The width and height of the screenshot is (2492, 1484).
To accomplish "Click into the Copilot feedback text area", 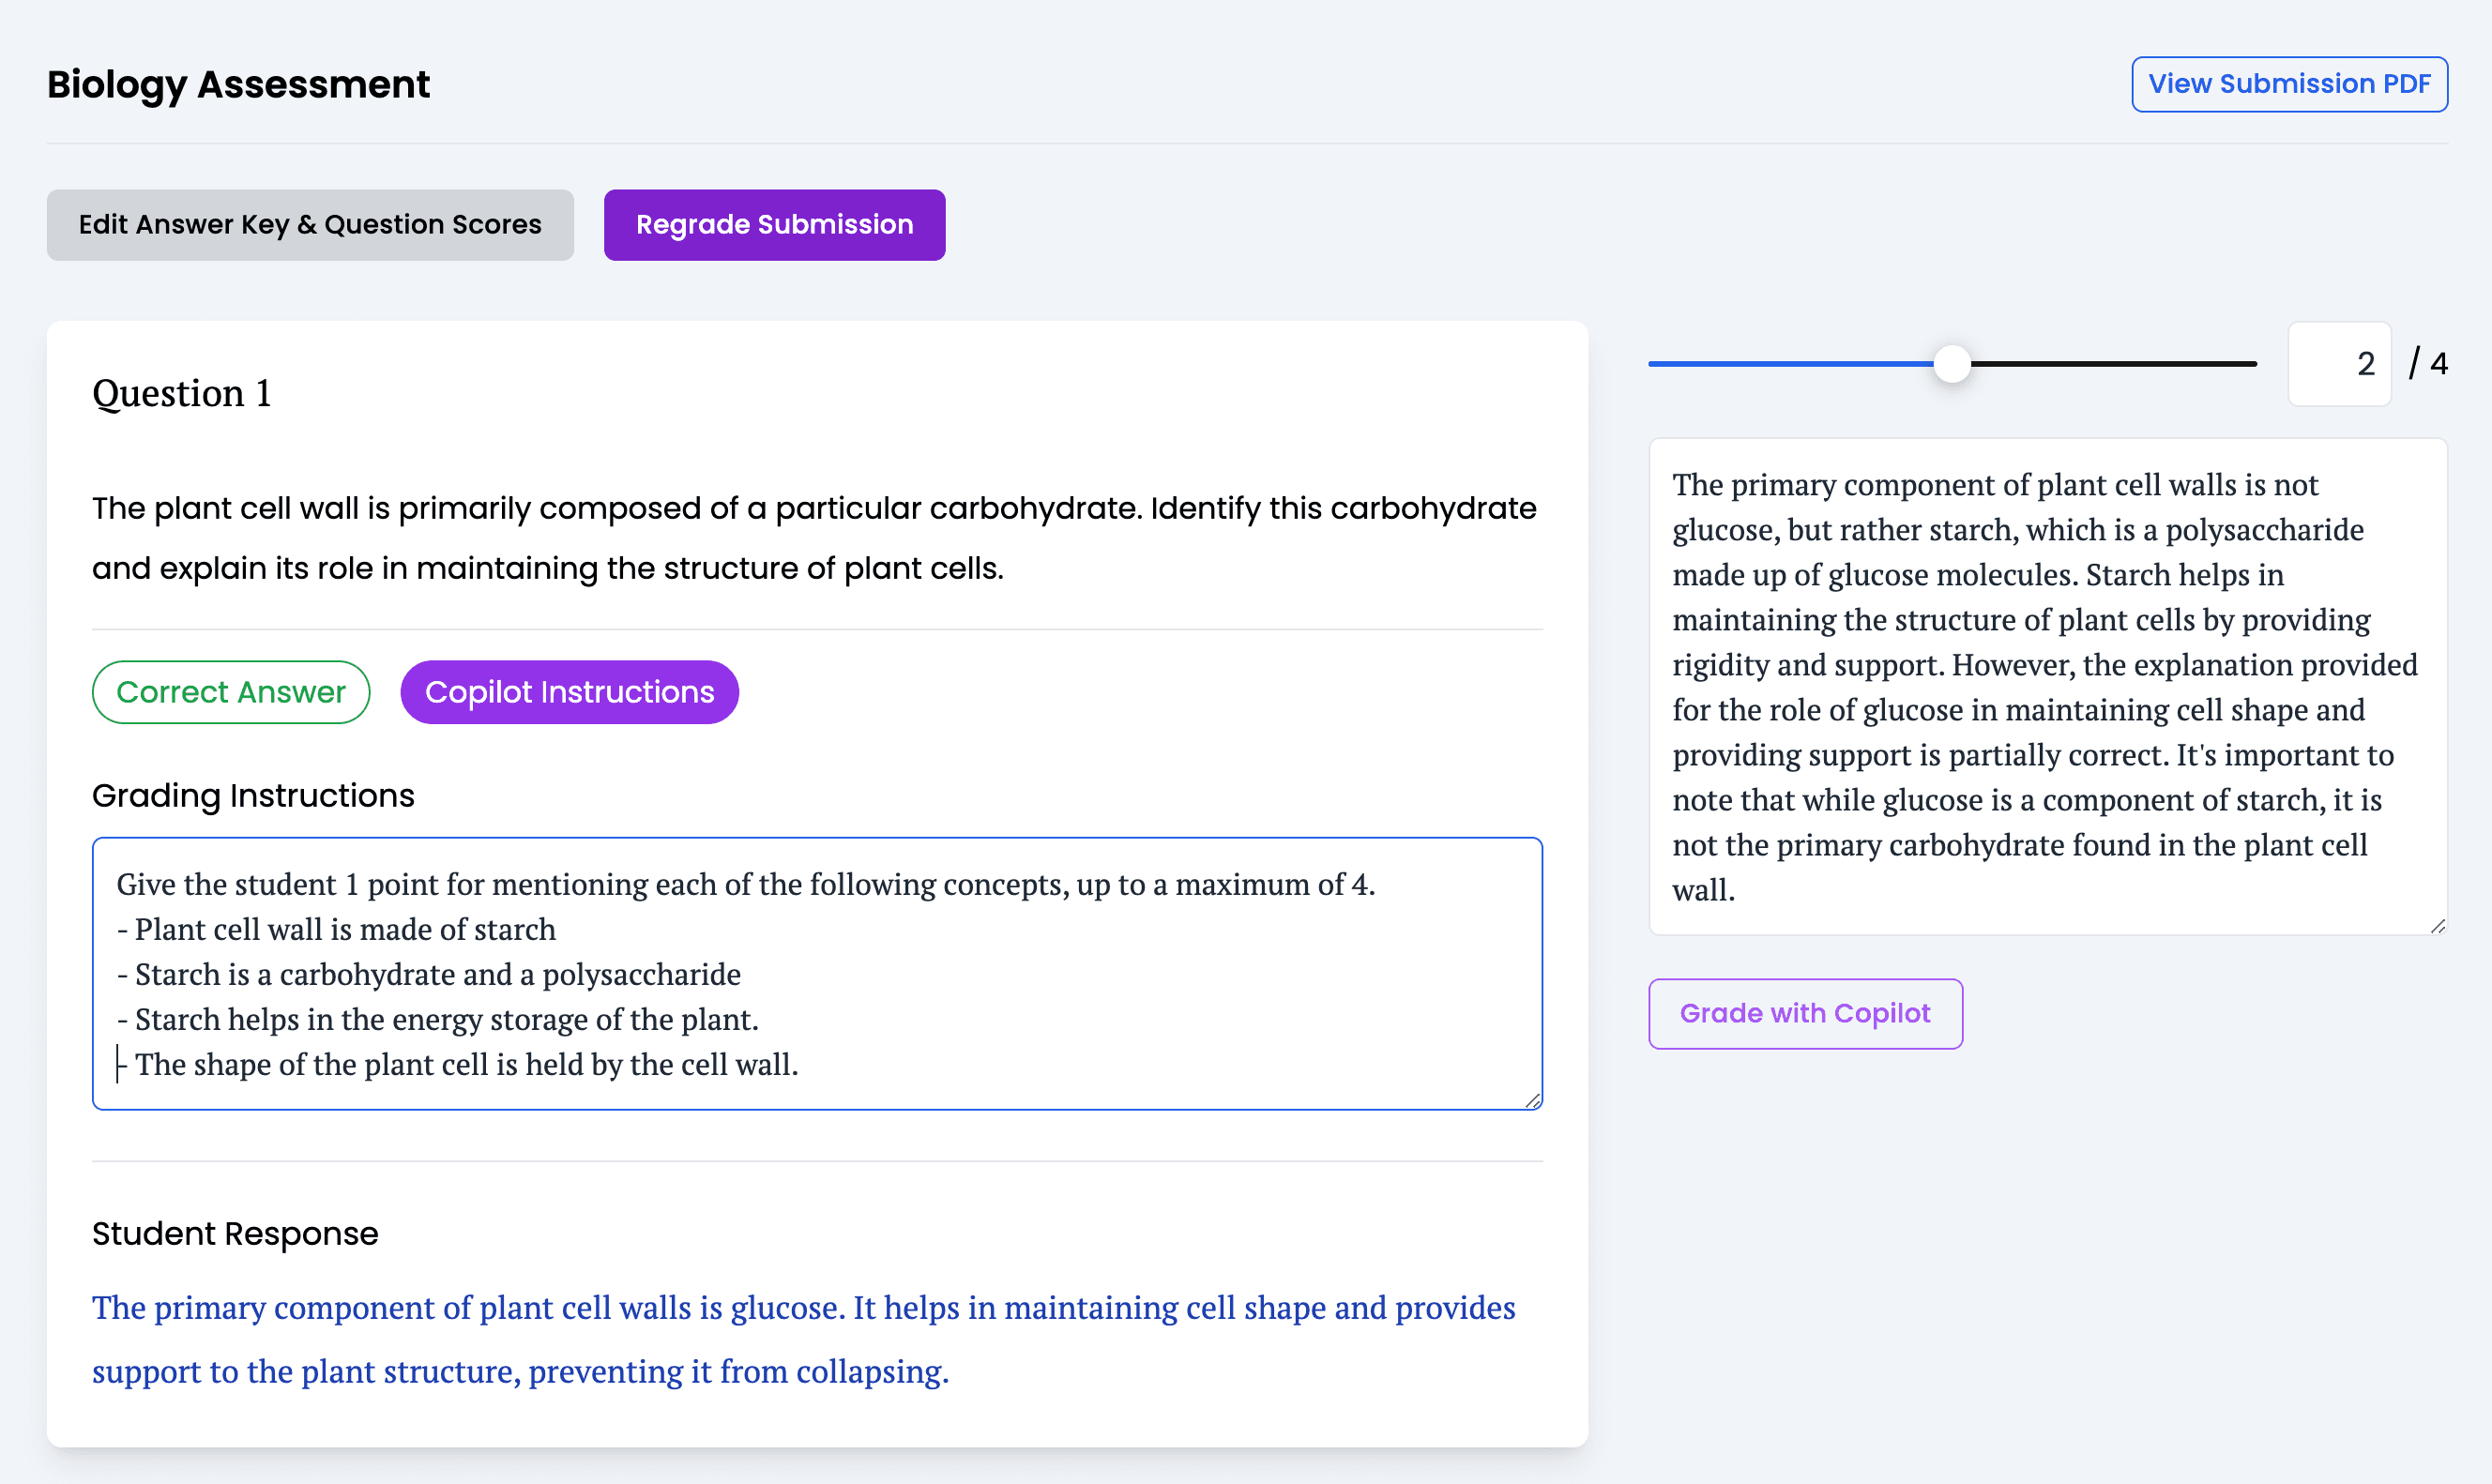I will click(x=2046, y=686).
